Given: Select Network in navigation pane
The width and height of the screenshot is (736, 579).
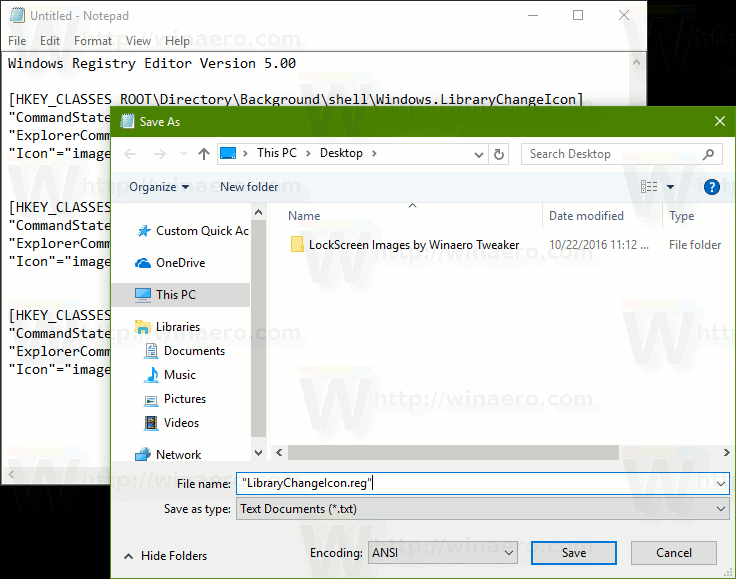Looking at the screenshot, I should click(169, 455).
